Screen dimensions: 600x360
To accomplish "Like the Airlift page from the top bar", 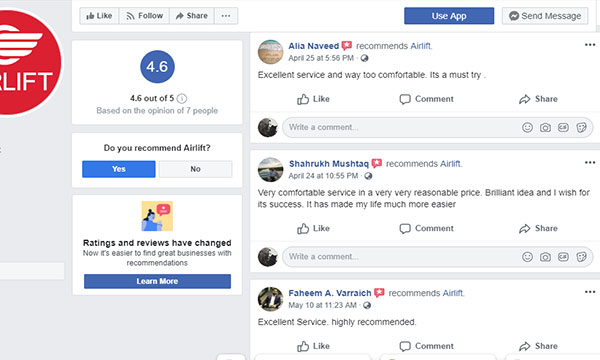I will pos(99,16).
